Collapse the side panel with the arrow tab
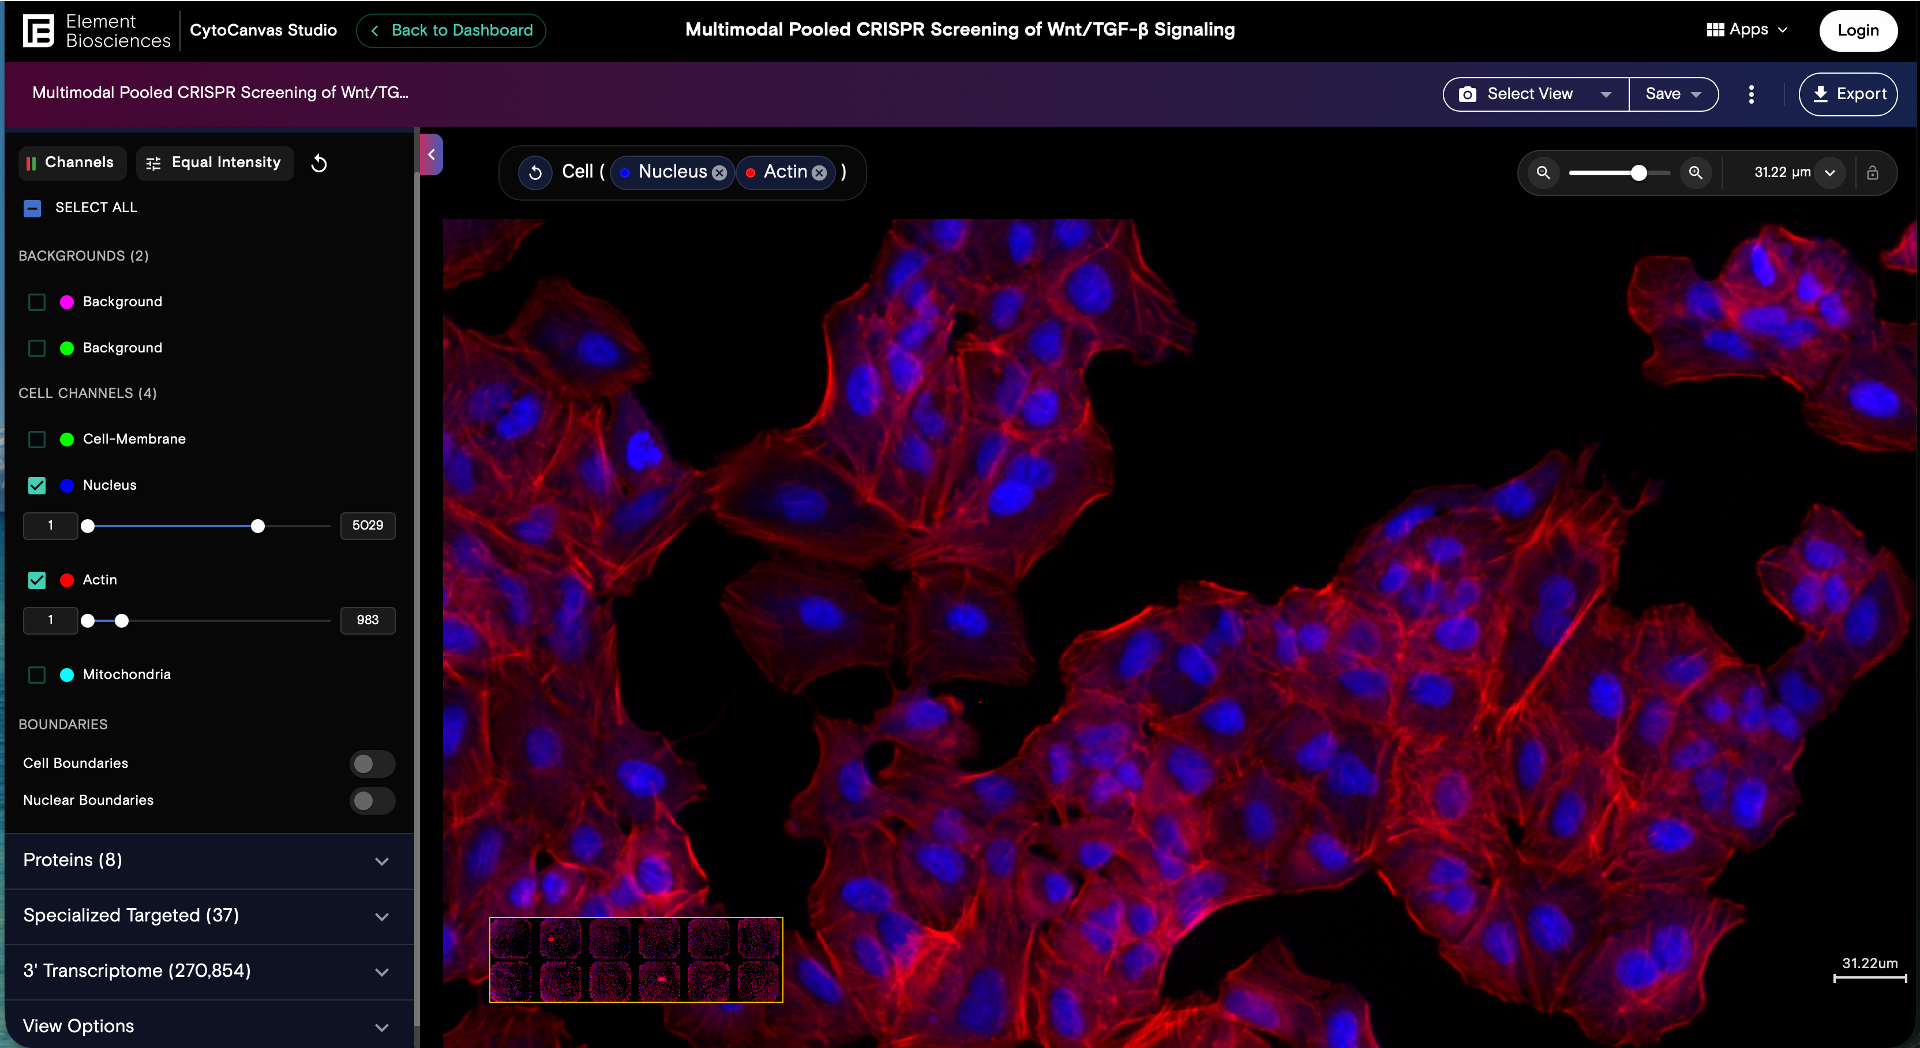The height and width of the screenshot is (1048, 1920). [431, 155]
